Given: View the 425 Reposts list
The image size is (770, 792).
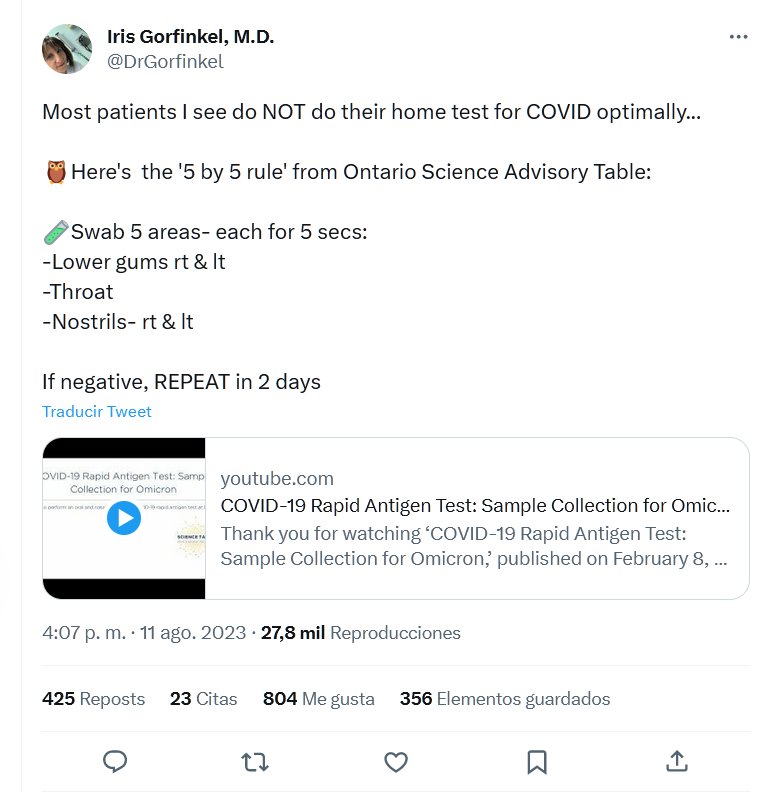Looking at the screenshot, I should tap(93, 699).
